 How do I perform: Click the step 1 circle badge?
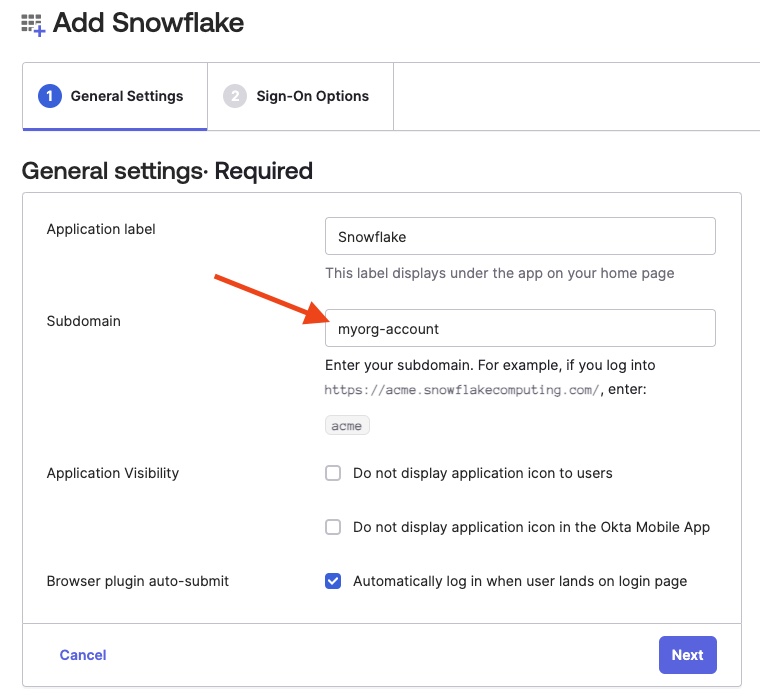pos(50,96)
